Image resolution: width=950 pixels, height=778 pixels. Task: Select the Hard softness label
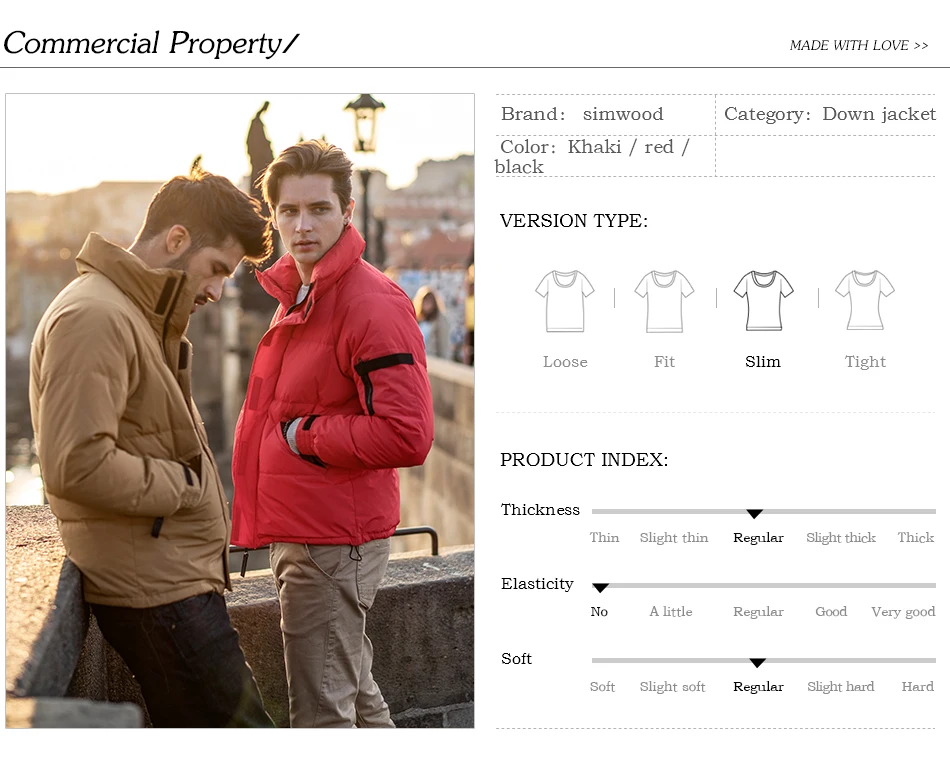coord(917,687)
